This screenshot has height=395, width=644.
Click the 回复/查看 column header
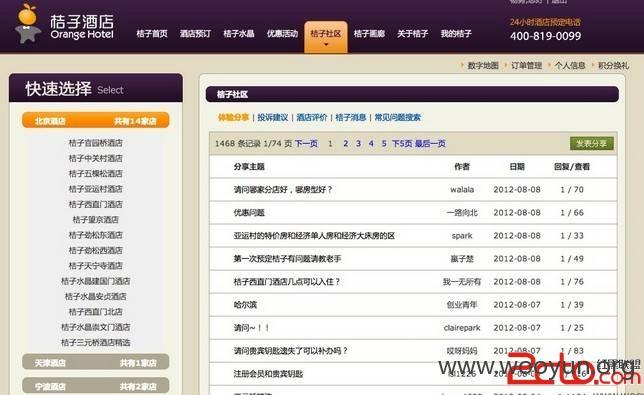click(572, 167)
